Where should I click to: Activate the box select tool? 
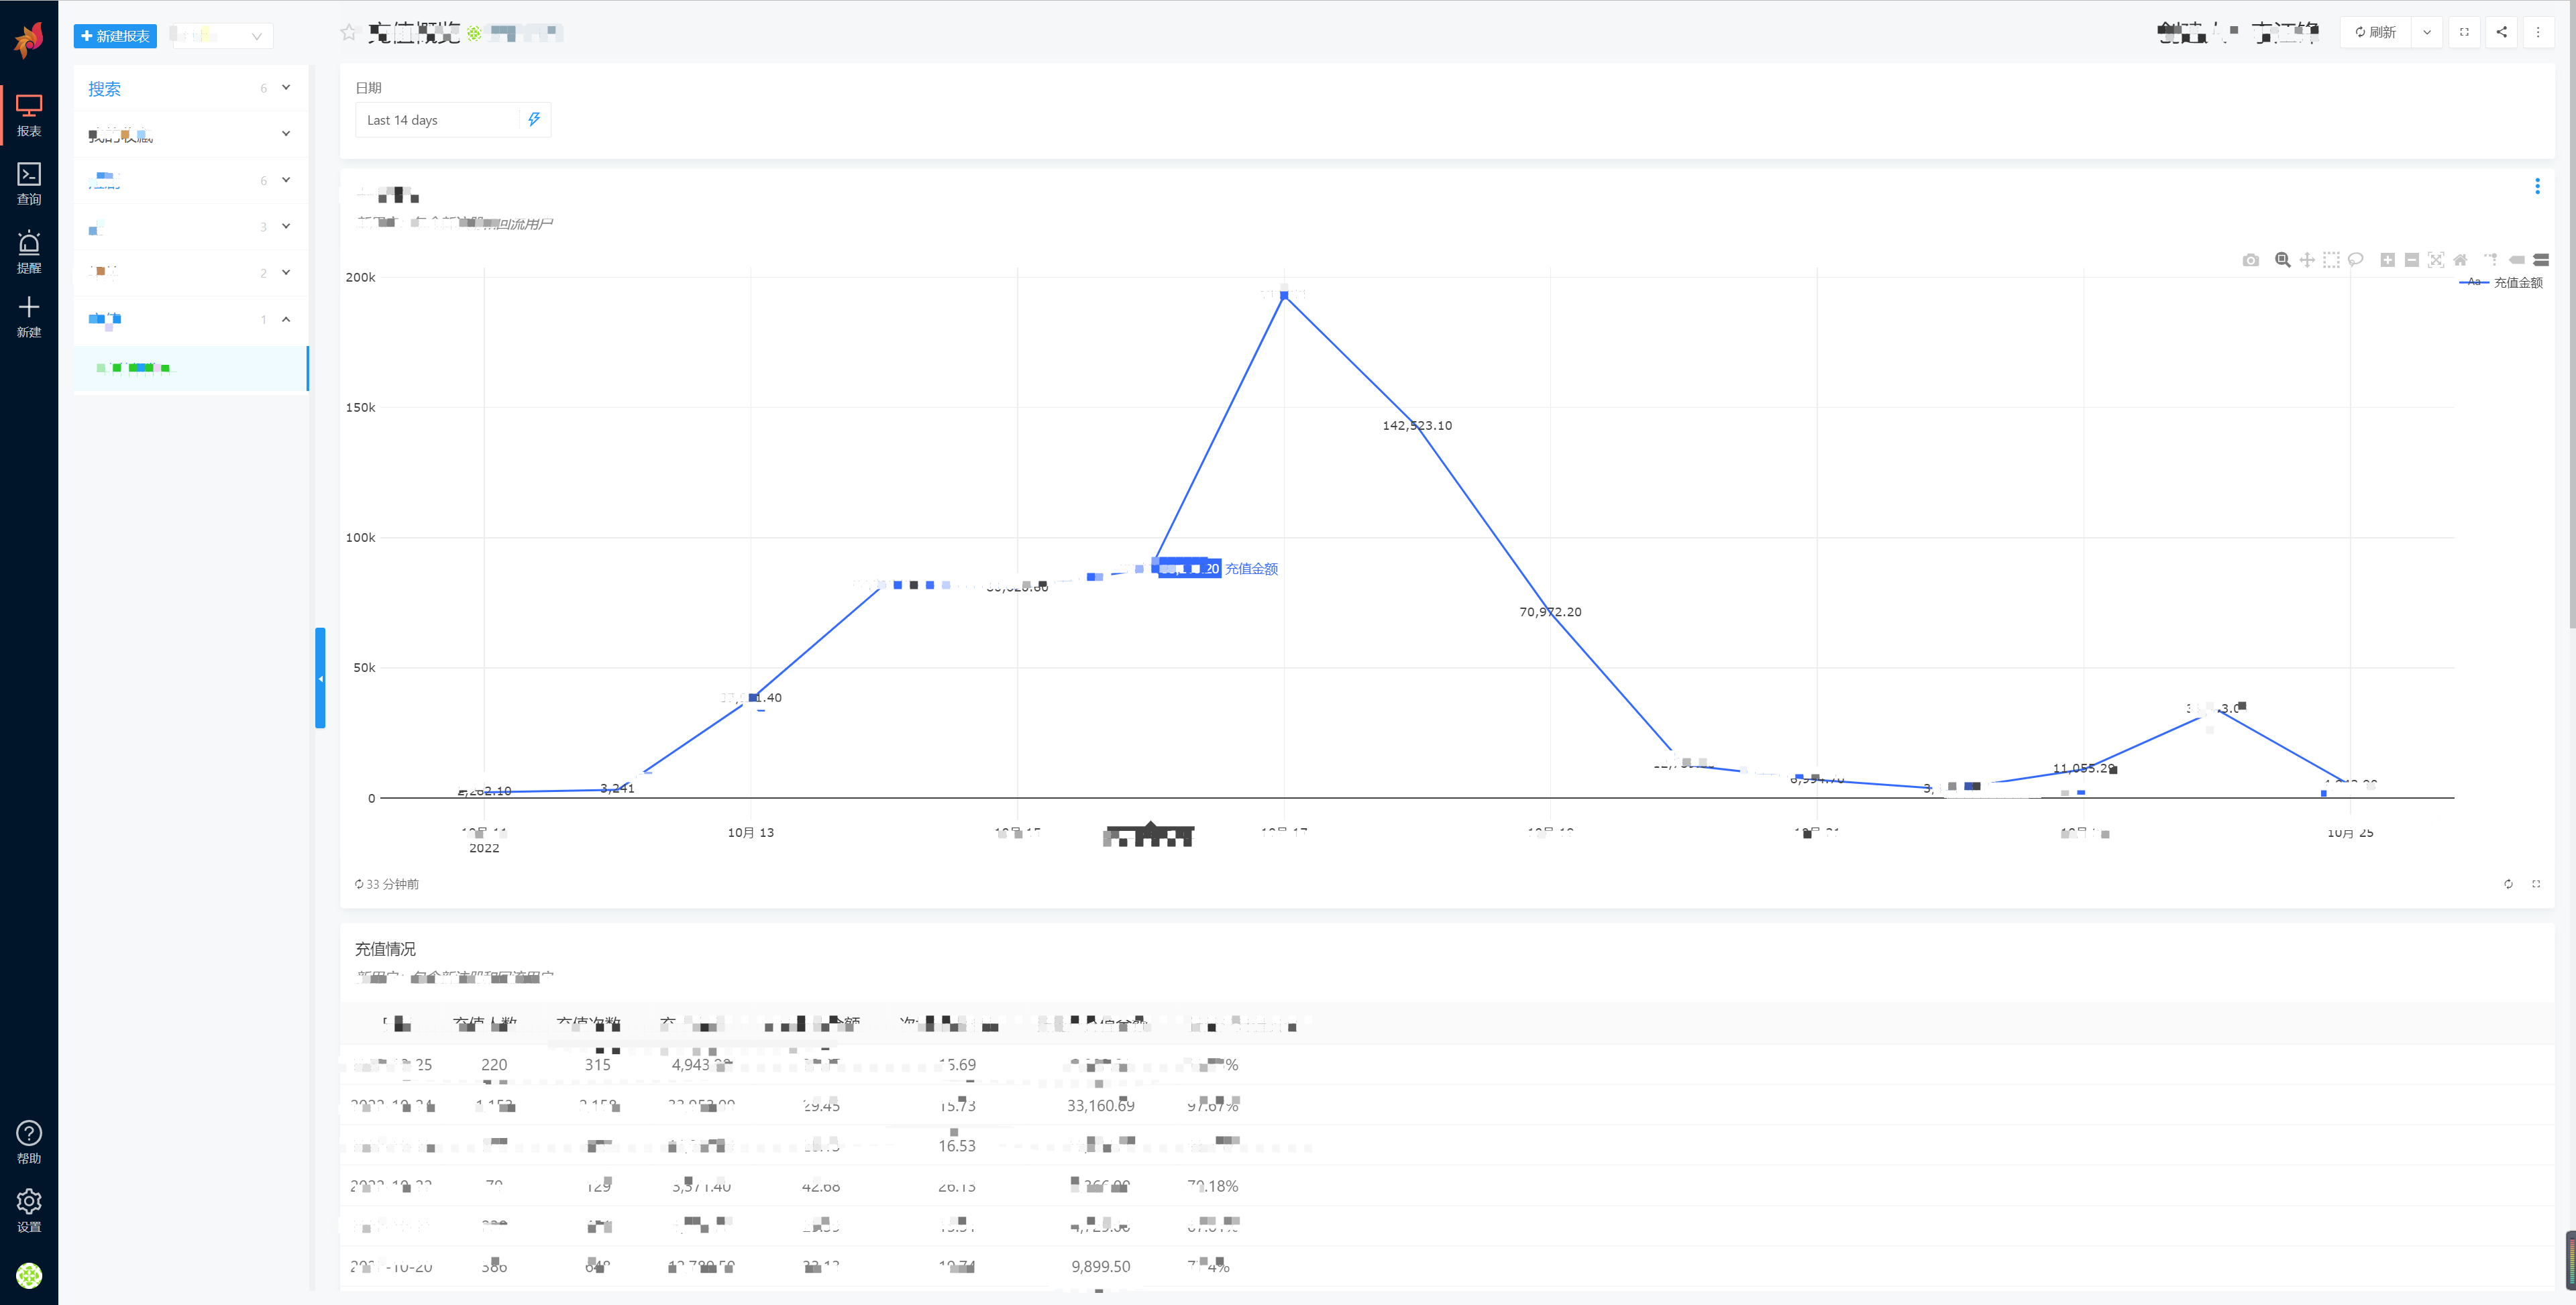point(2331,260)
